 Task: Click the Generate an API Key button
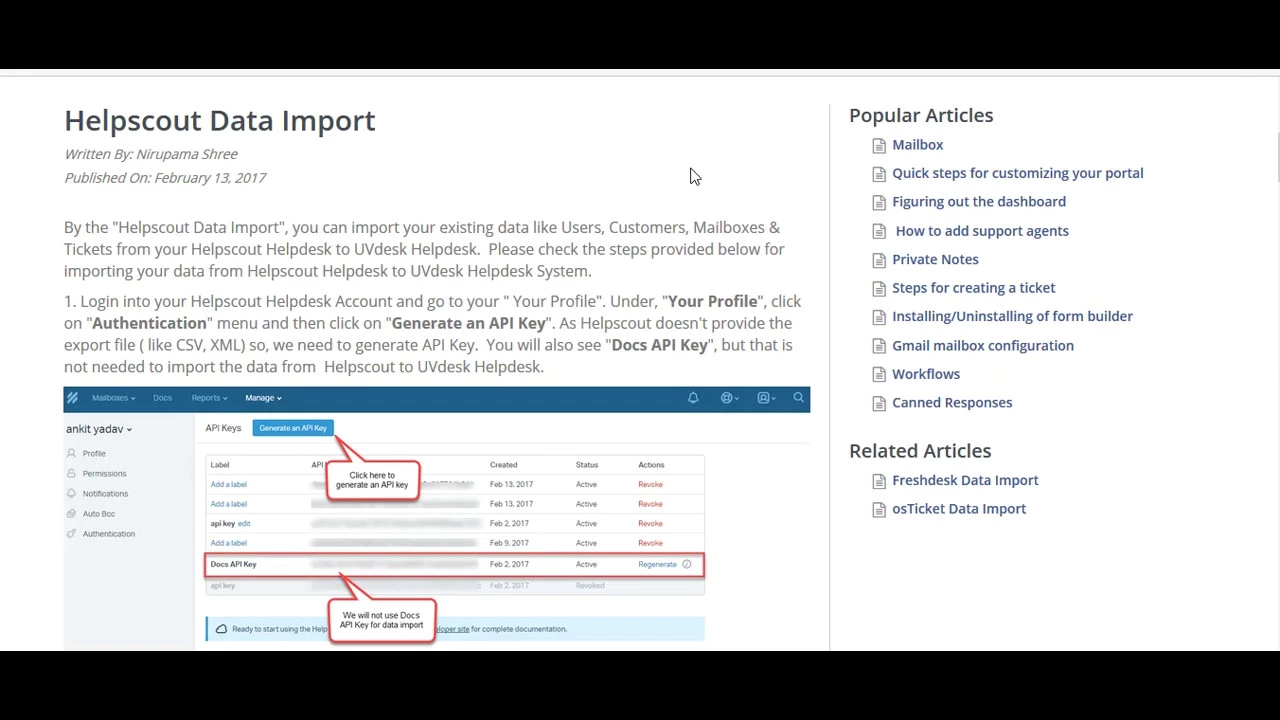(x=293, y=428)
